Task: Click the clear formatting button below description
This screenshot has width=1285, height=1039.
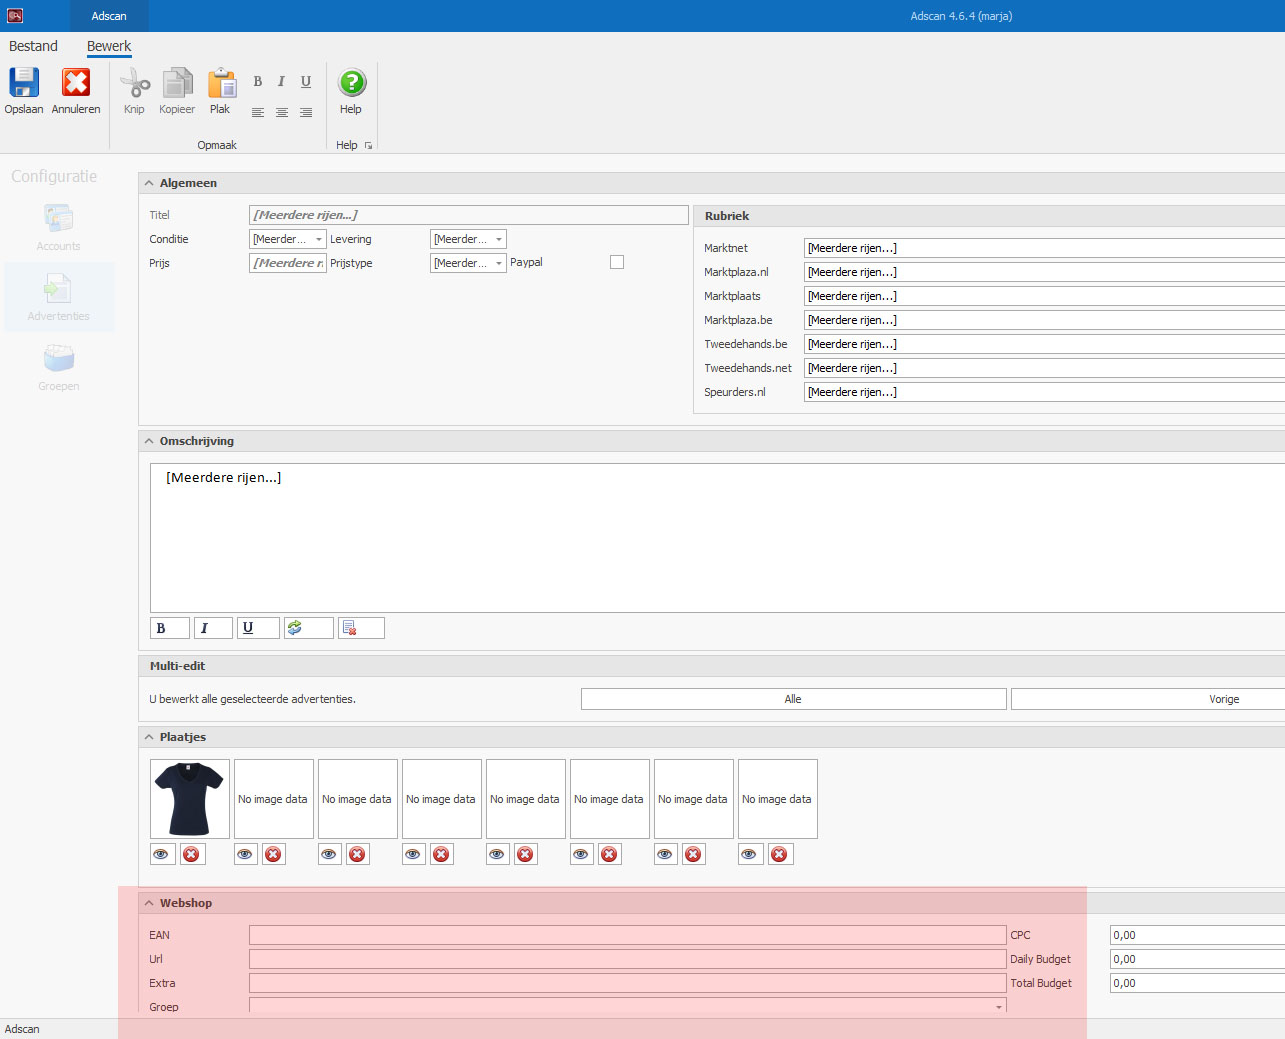Action: [361, 628]
